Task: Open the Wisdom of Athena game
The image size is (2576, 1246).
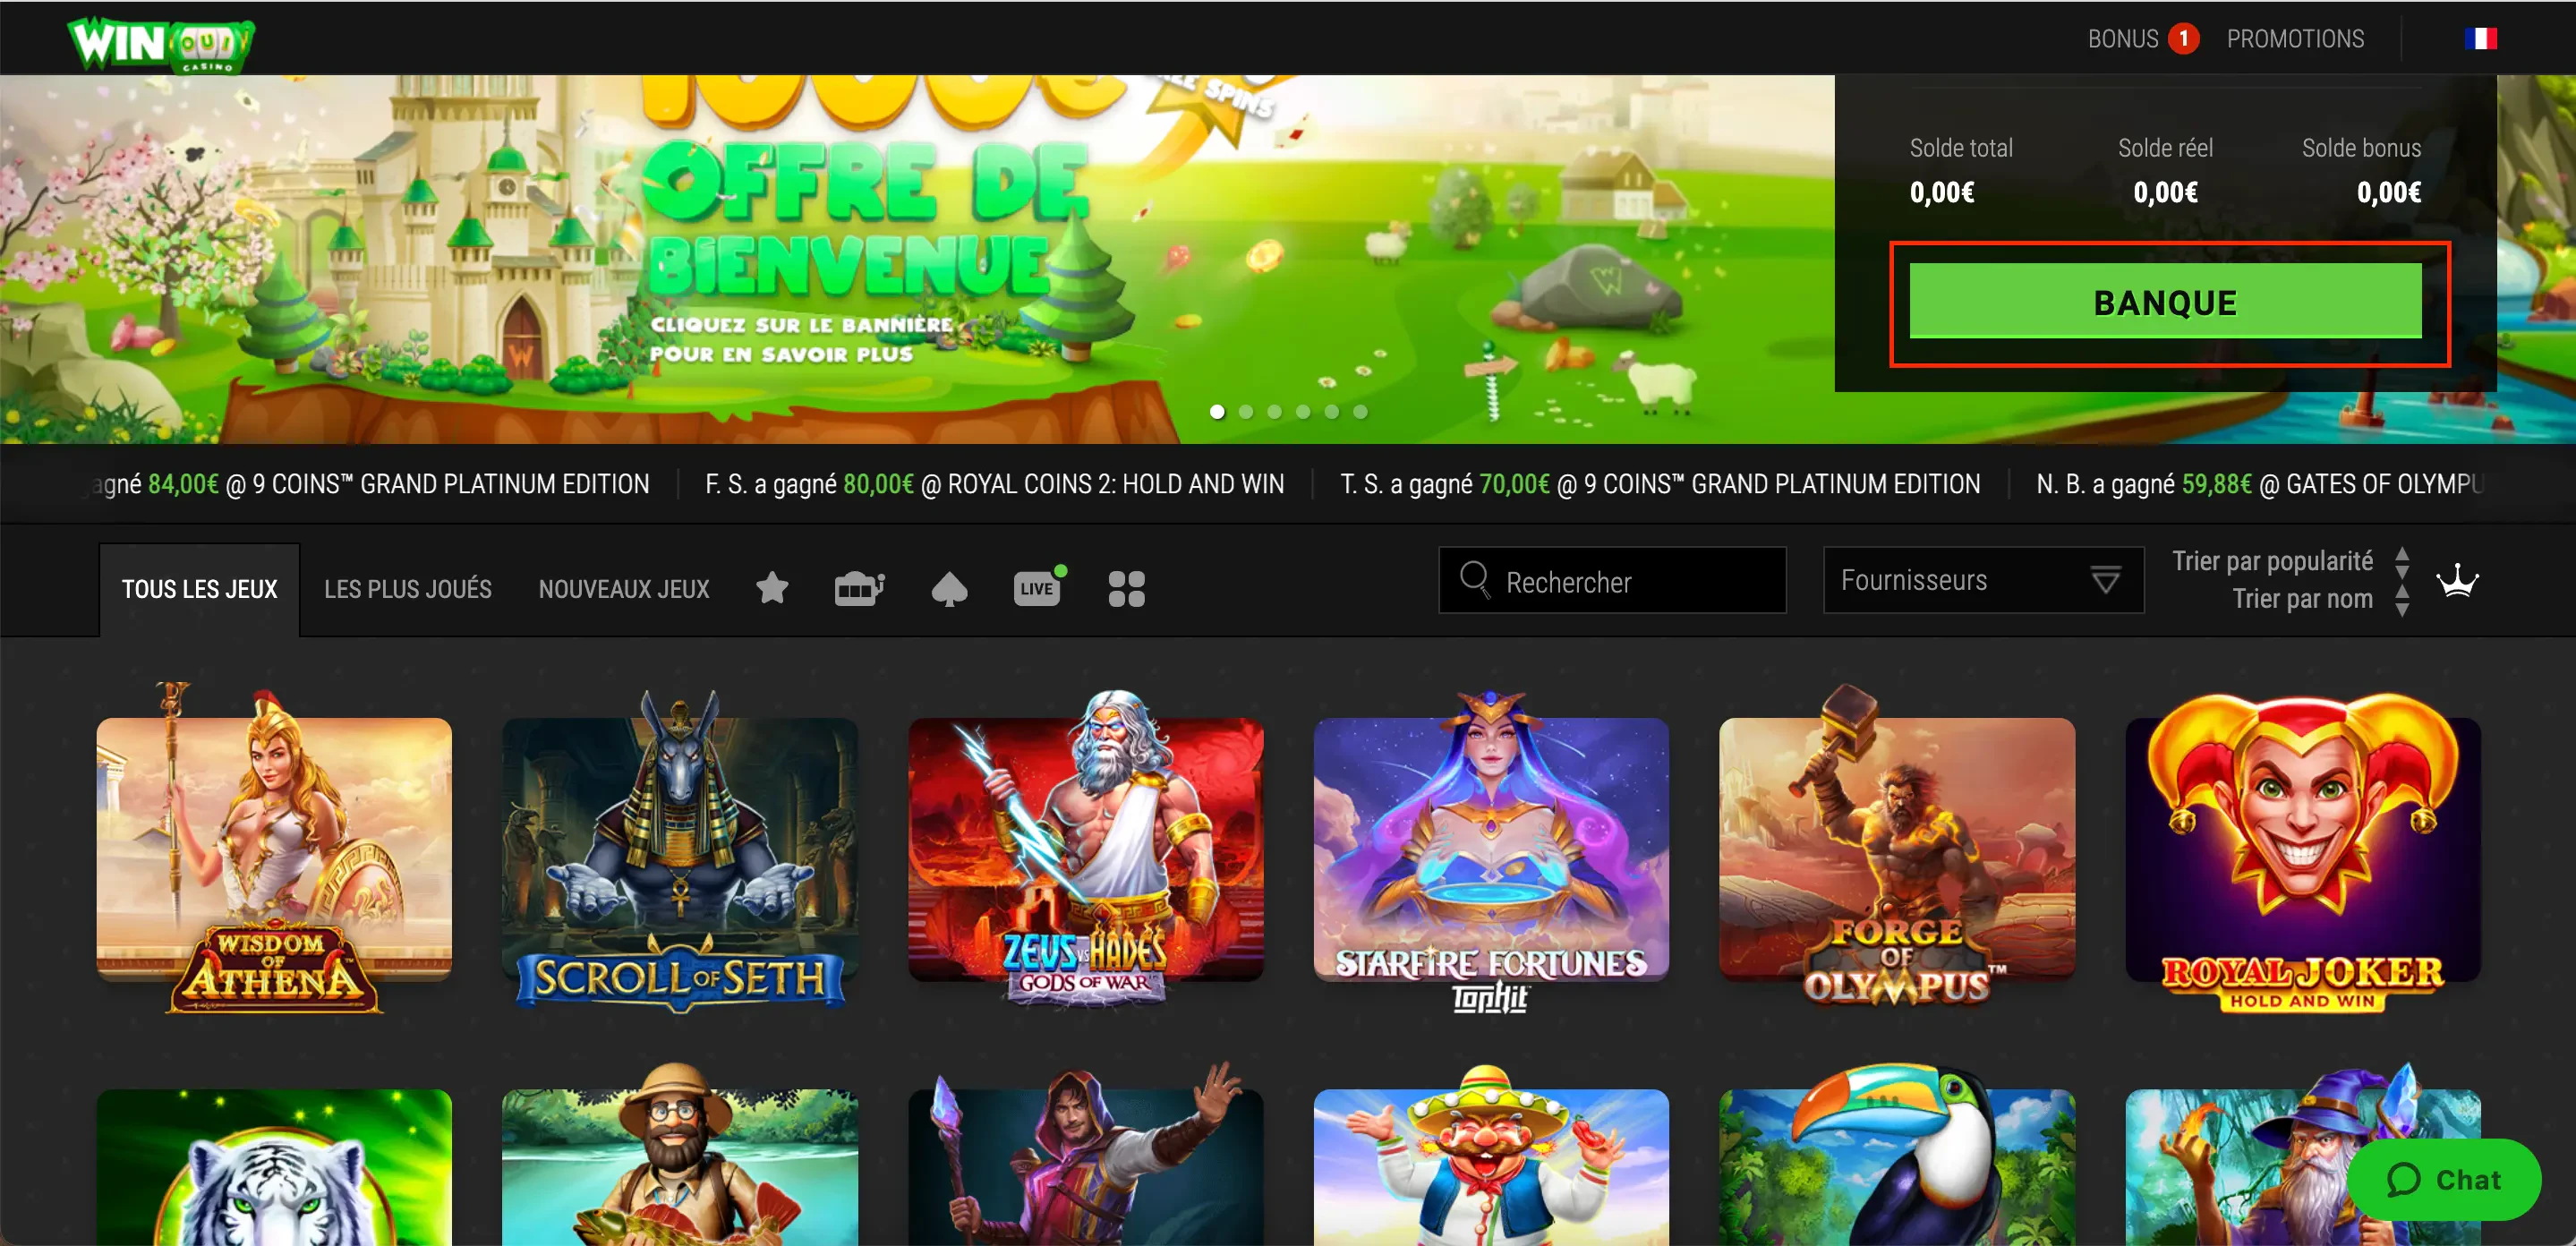Action: [x=274, y=850]
